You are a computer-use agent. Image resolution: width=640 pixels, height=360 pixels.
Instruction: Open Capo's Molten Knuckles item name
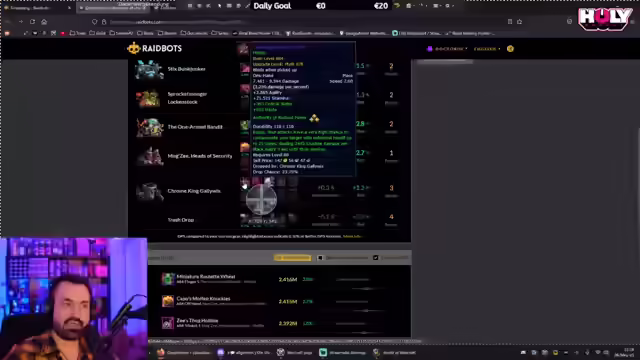pyautogui.click(x=203, y=299)
